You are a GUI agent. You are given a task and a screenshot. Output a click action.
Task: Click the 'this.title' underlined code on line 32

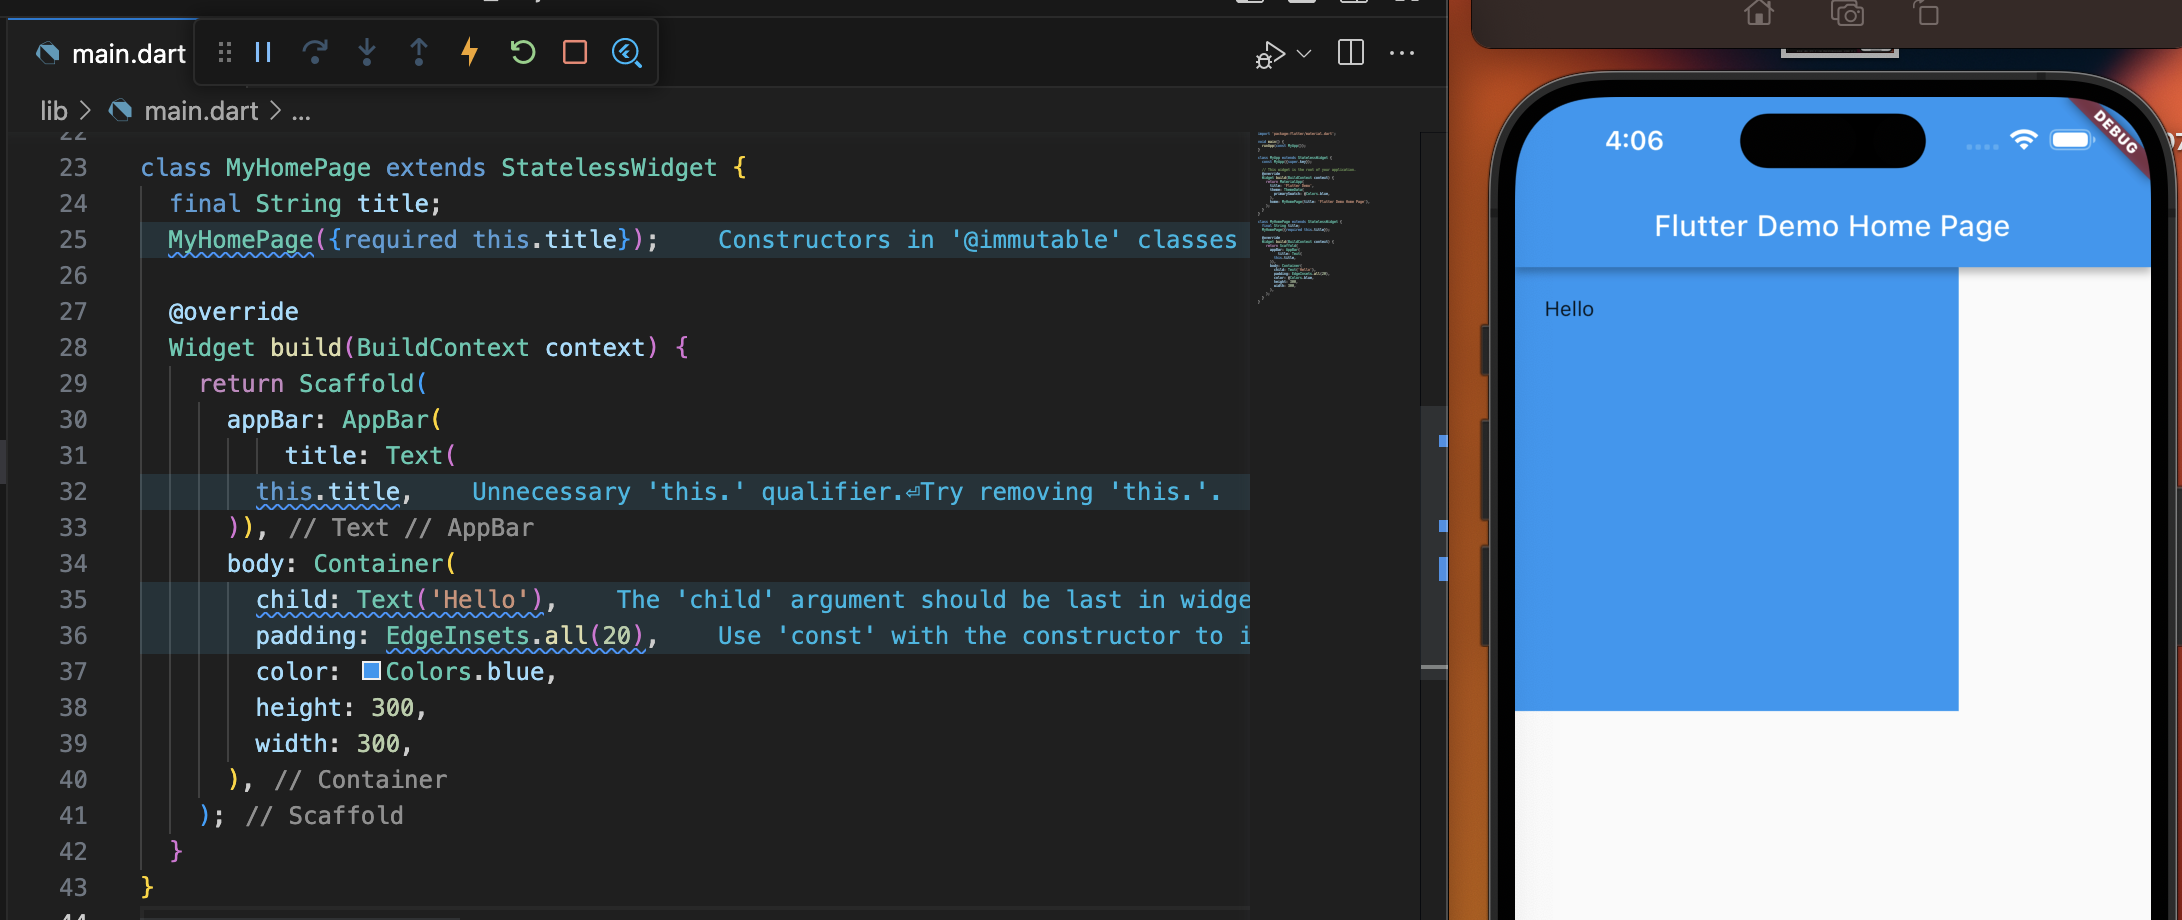[x=328, y=492]
